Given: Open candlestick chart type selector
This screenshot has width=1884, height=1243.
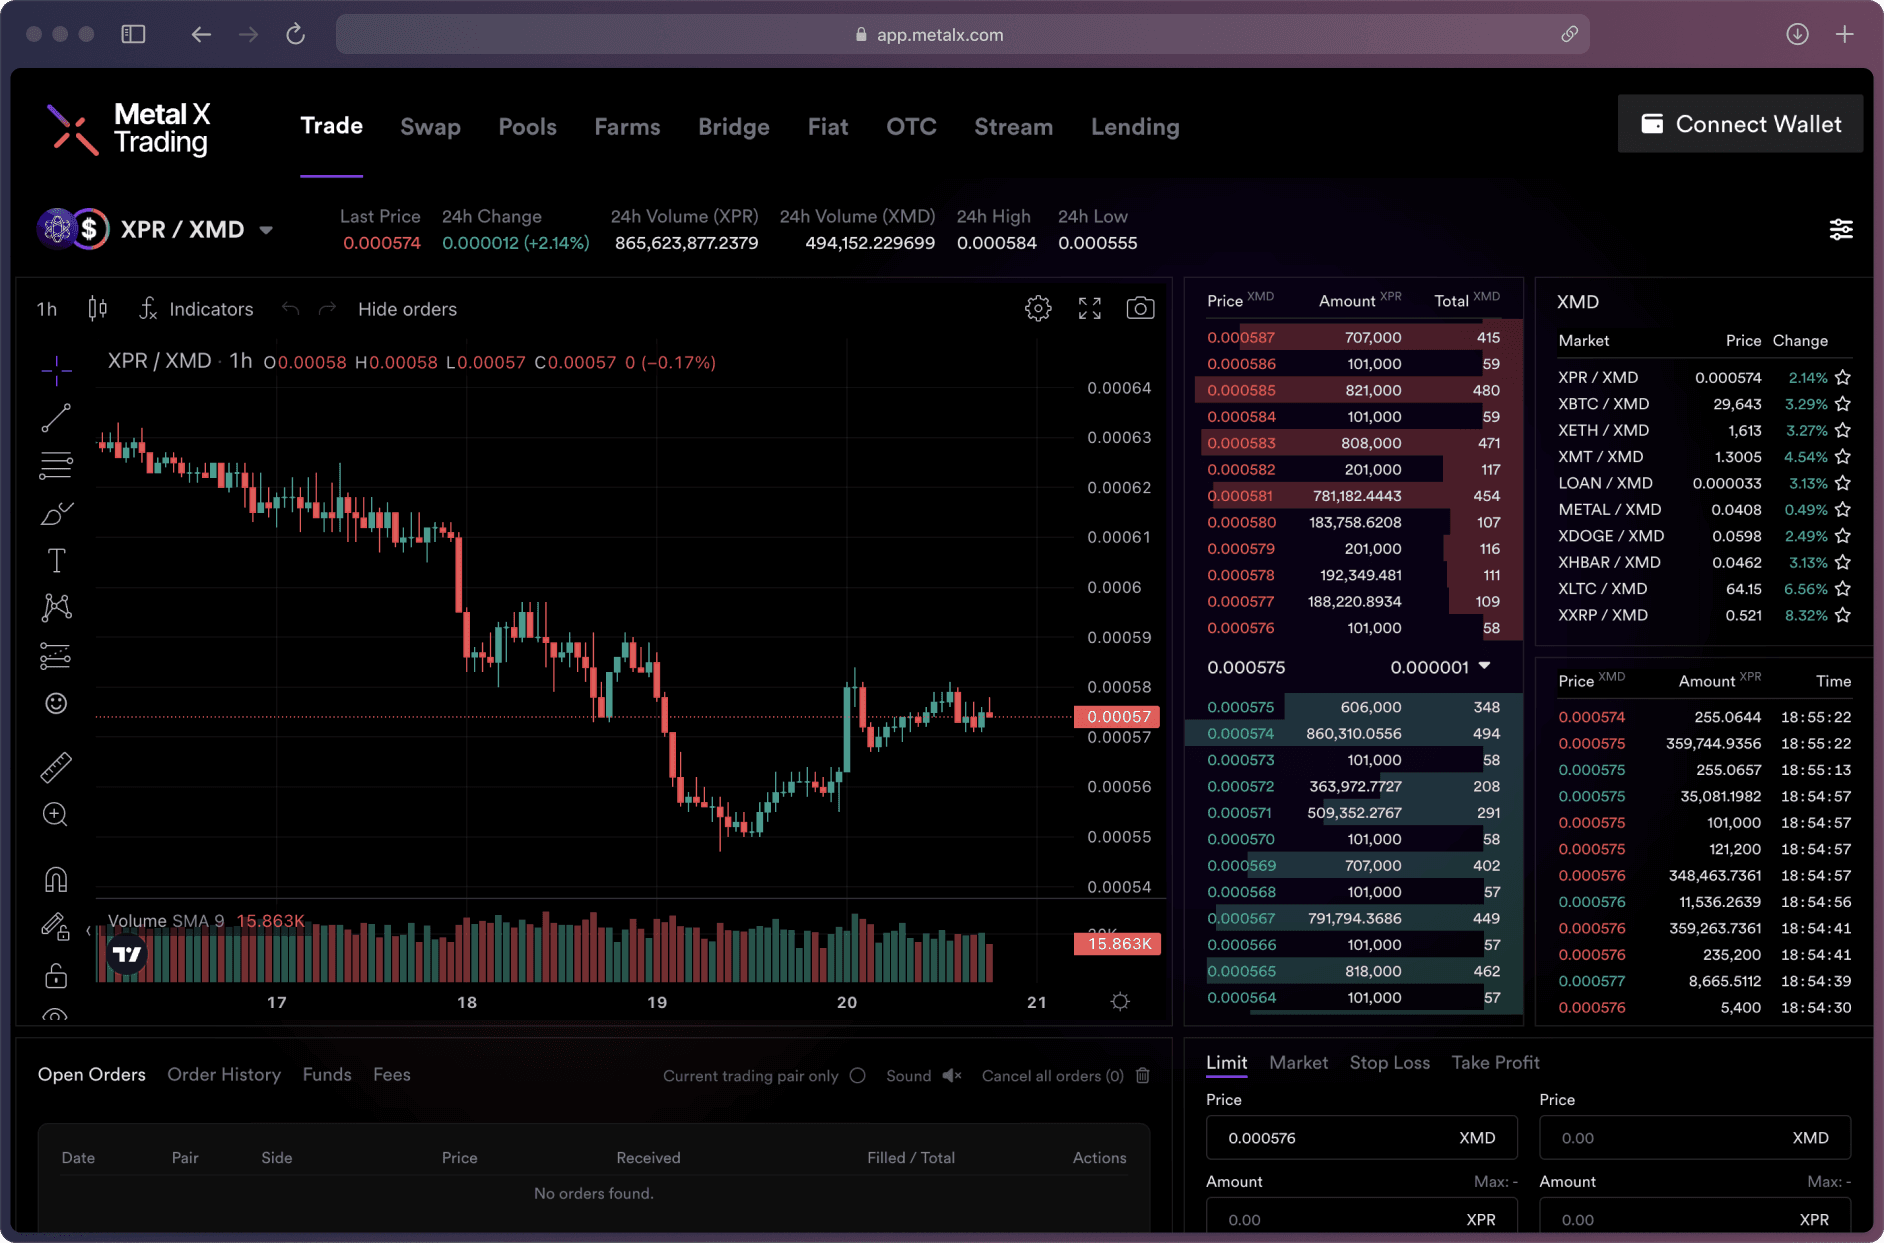Looking at the screenshot, I should pos(97,309).
